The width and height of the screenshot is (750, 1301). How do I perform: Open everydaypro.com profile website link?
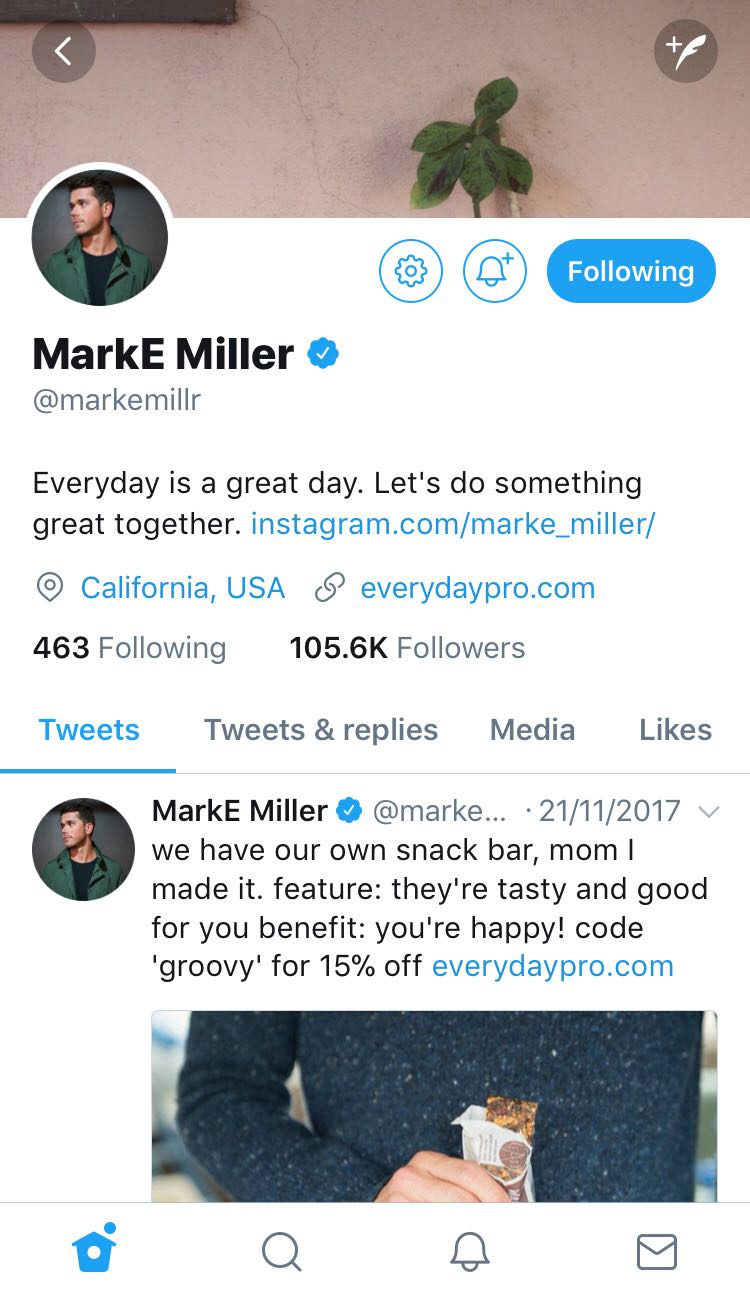[x=477, y=588]
